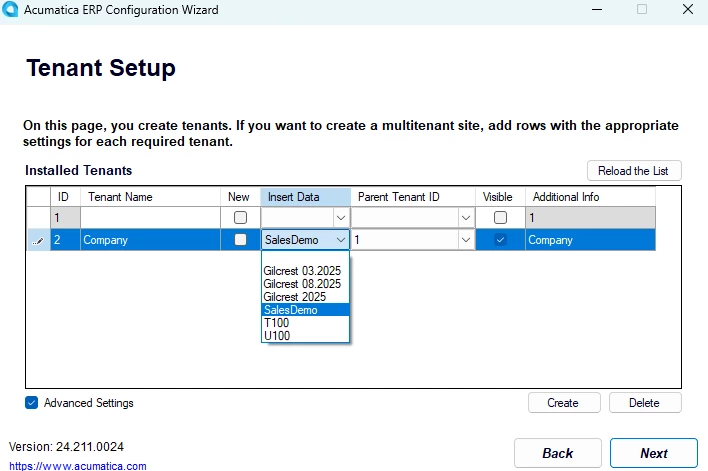Go Back to the previous wizard page
The width and height of the screenshot is (708, 471).
pyautogui.click(x=558, y=453)
